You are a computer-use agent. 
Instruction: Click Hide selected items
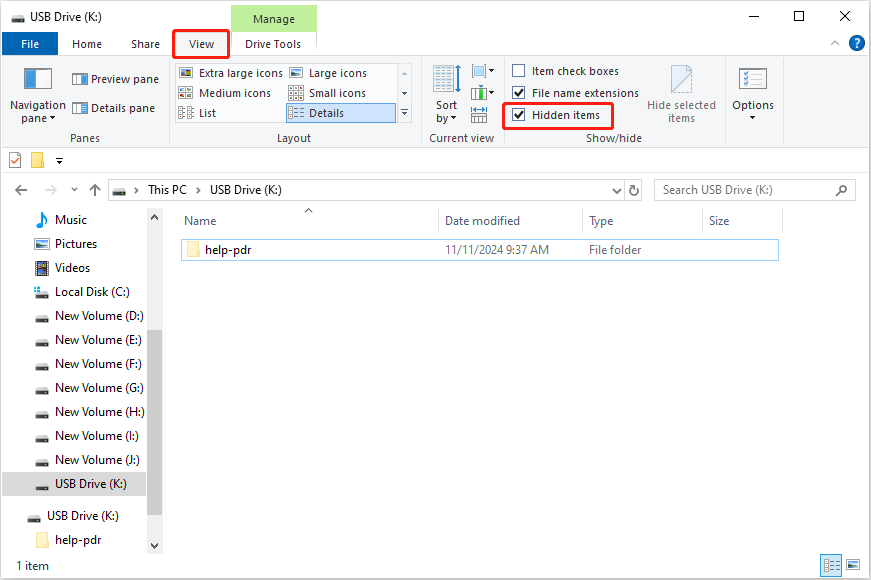click(681, 94)
